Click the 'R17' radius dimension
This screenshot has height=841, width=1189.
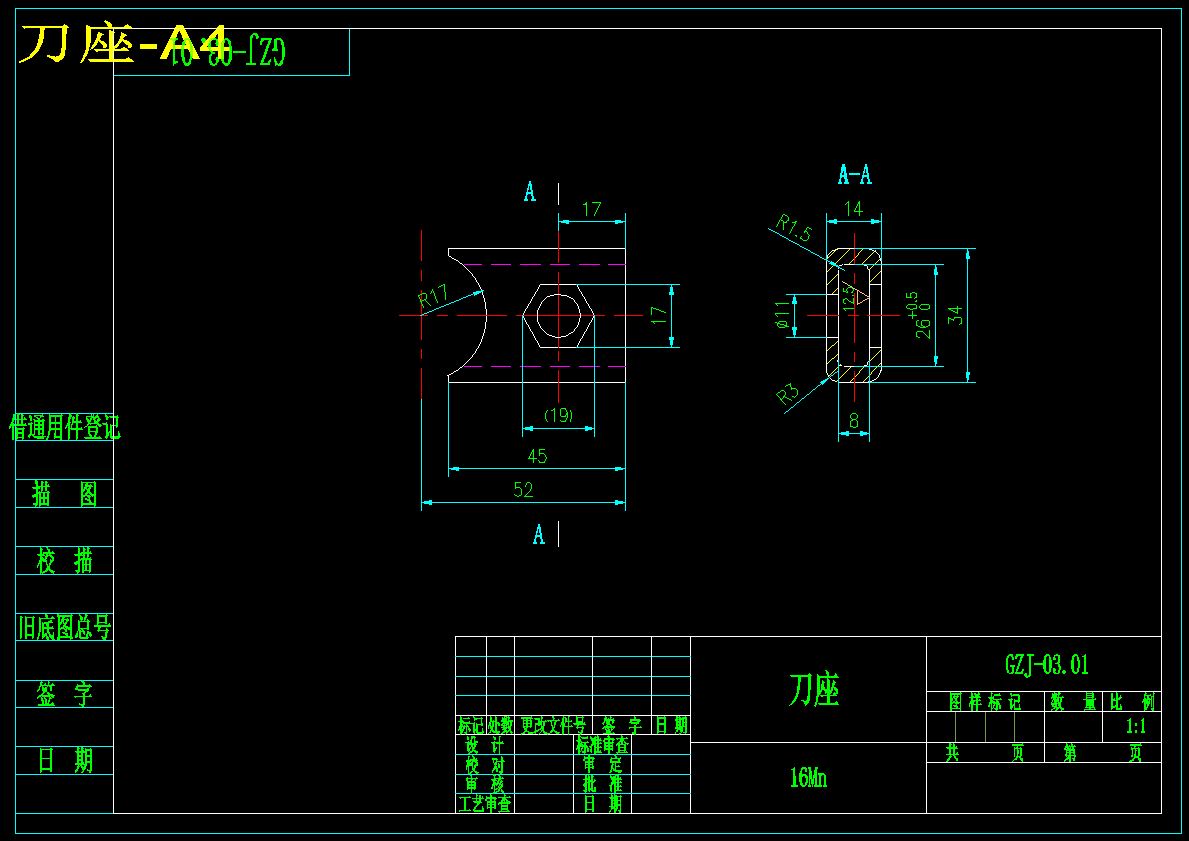pyautogui.click(x=433, y=297)
